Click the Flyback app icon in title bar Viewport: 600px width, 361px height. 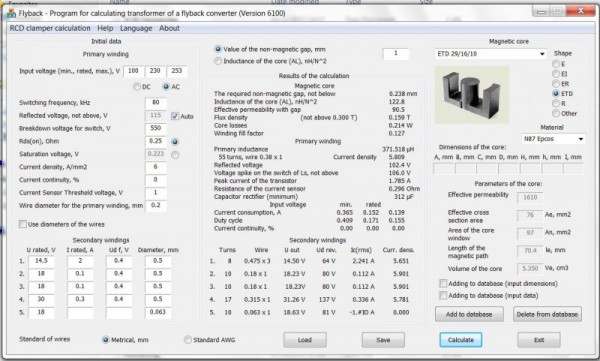[11, 13]
